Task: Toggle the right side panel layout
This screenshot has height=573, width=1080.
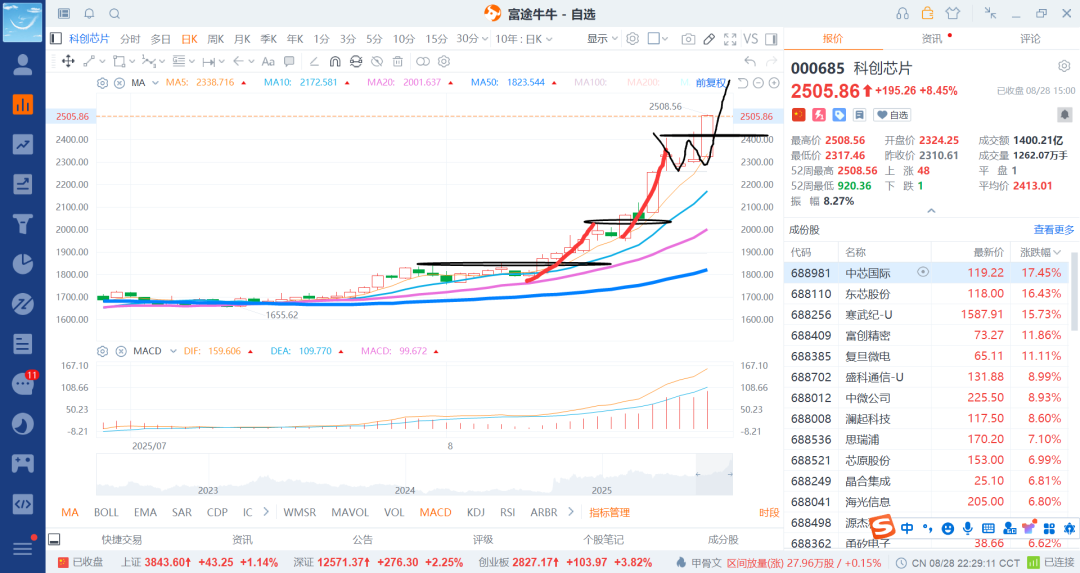Action: pos(771,39)
